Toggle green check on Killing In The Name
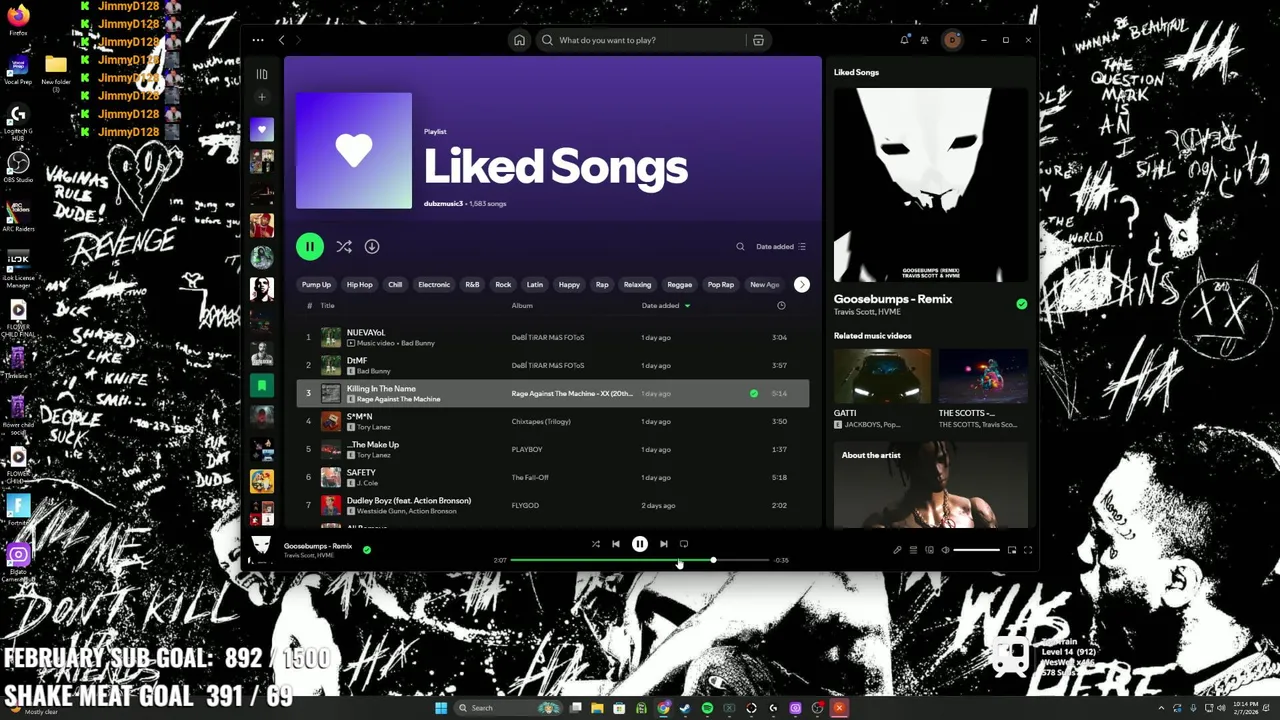 (x=754, y=394)
